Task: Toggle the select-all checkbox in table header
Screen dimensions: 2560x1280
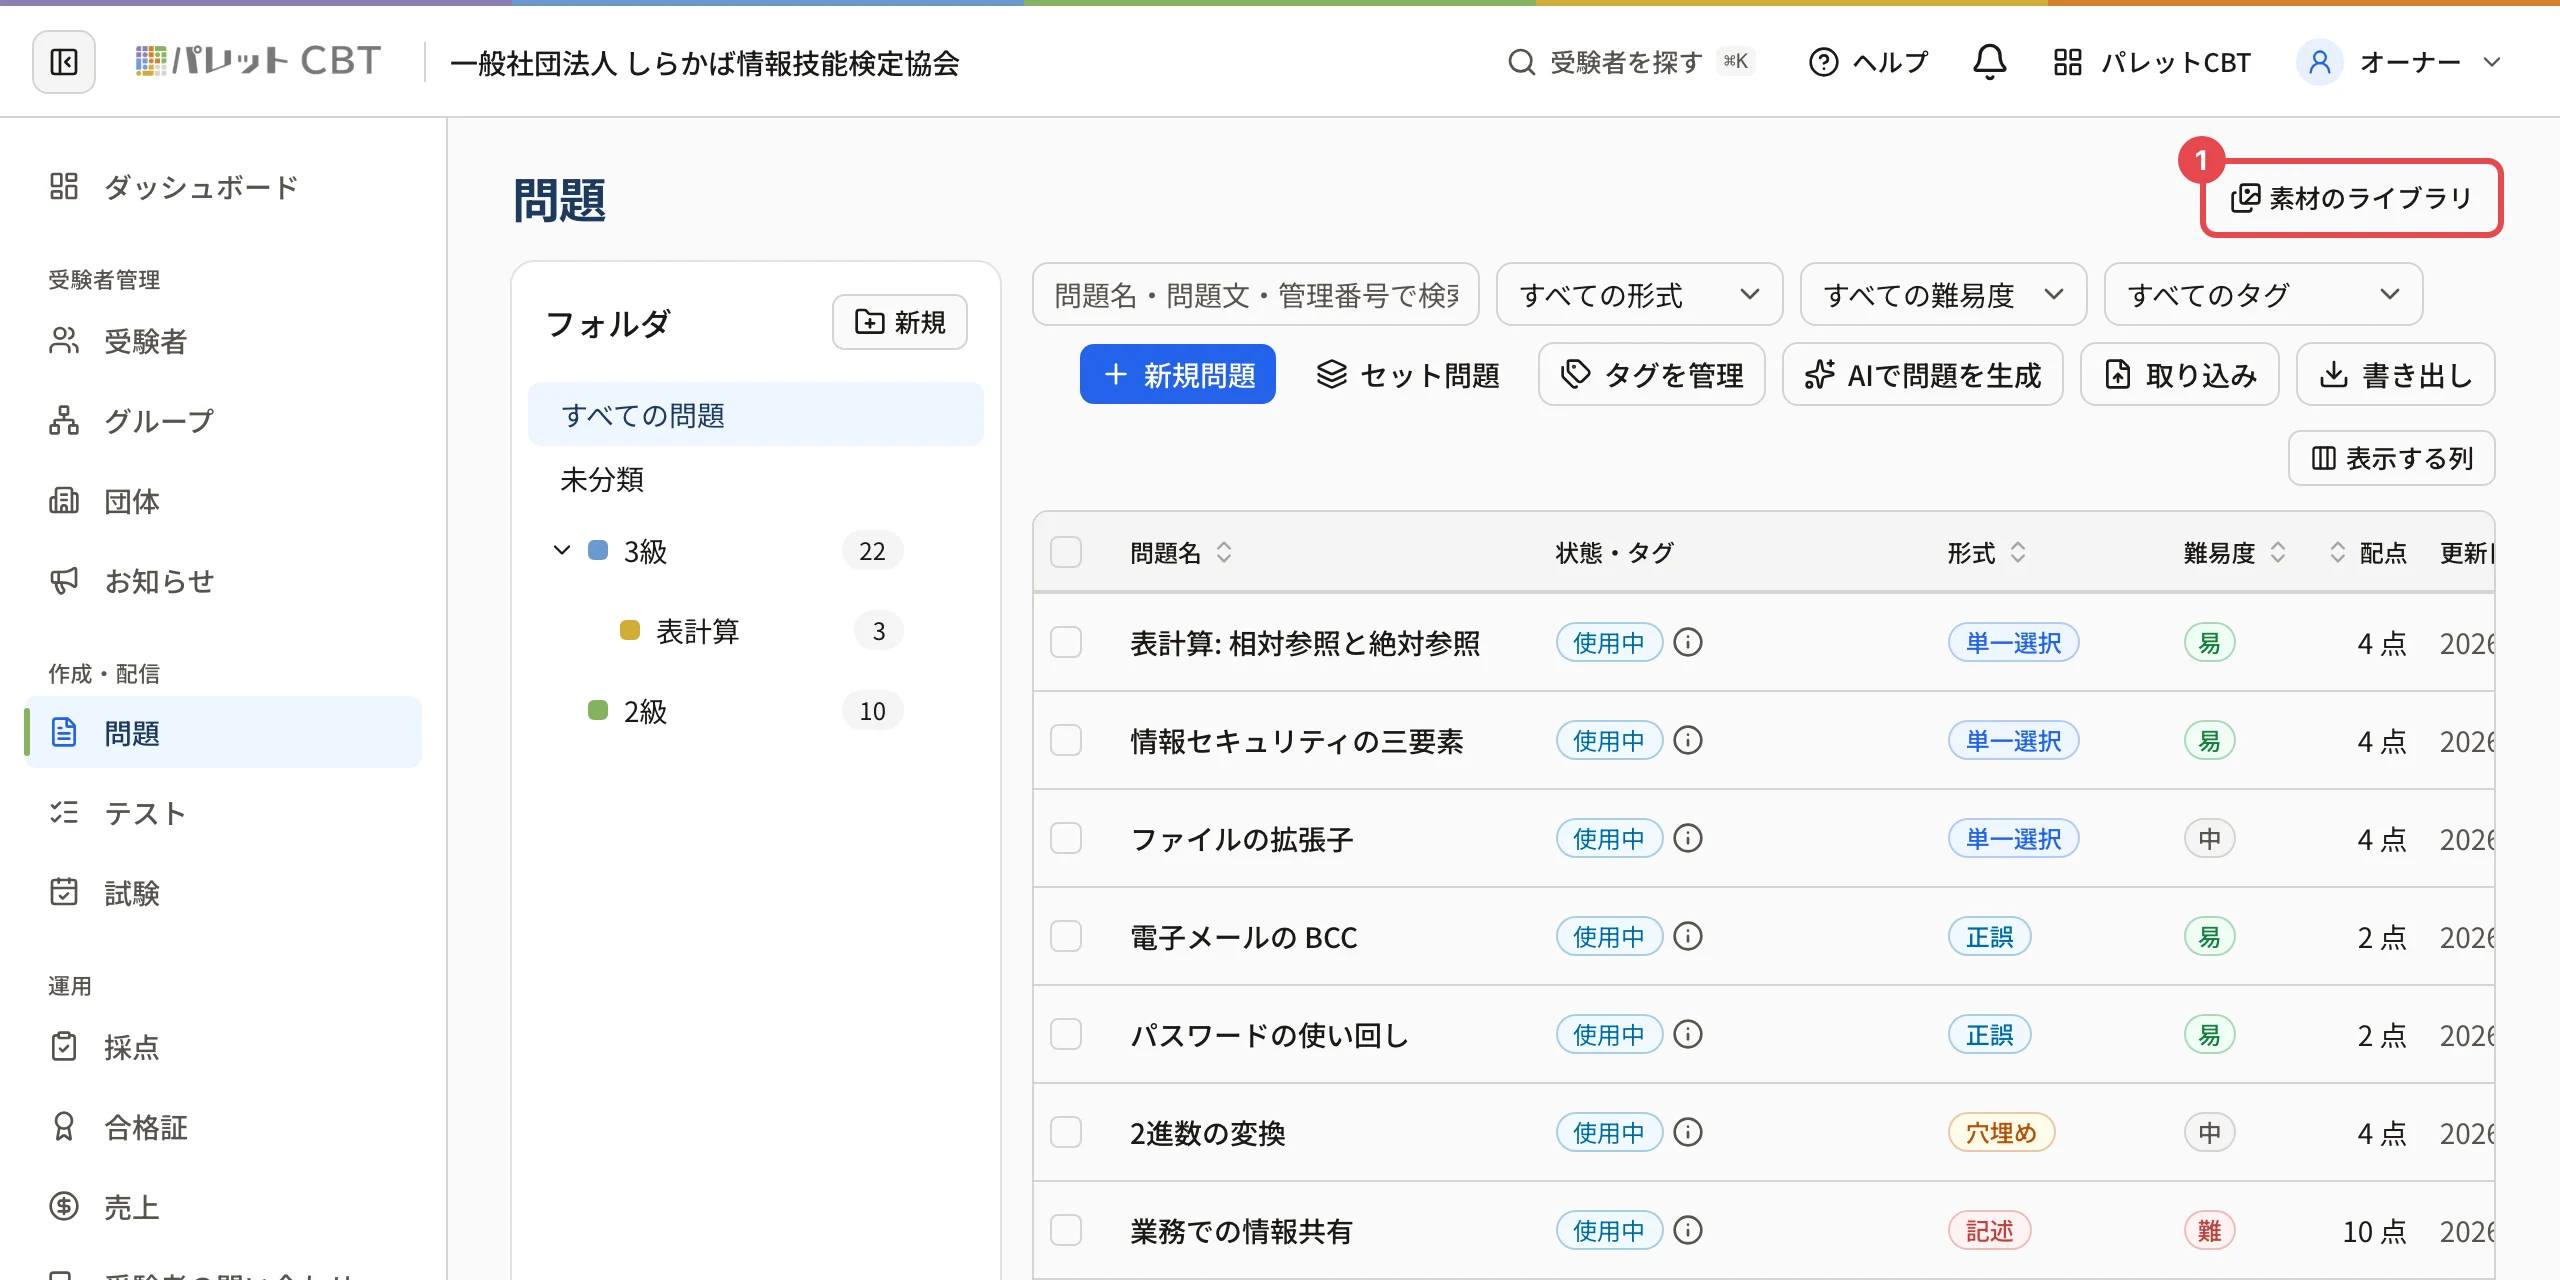Action: 1066,552
